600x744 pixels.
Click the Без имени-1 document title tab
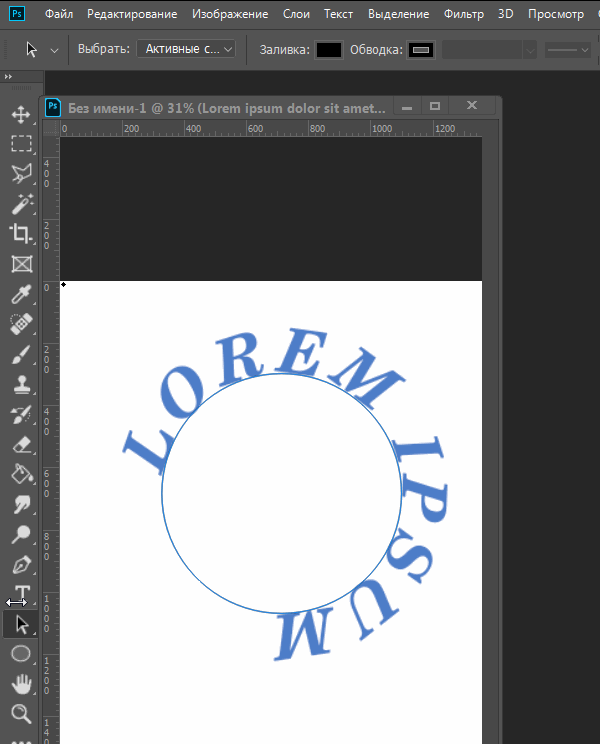click(x=226, y=108)
